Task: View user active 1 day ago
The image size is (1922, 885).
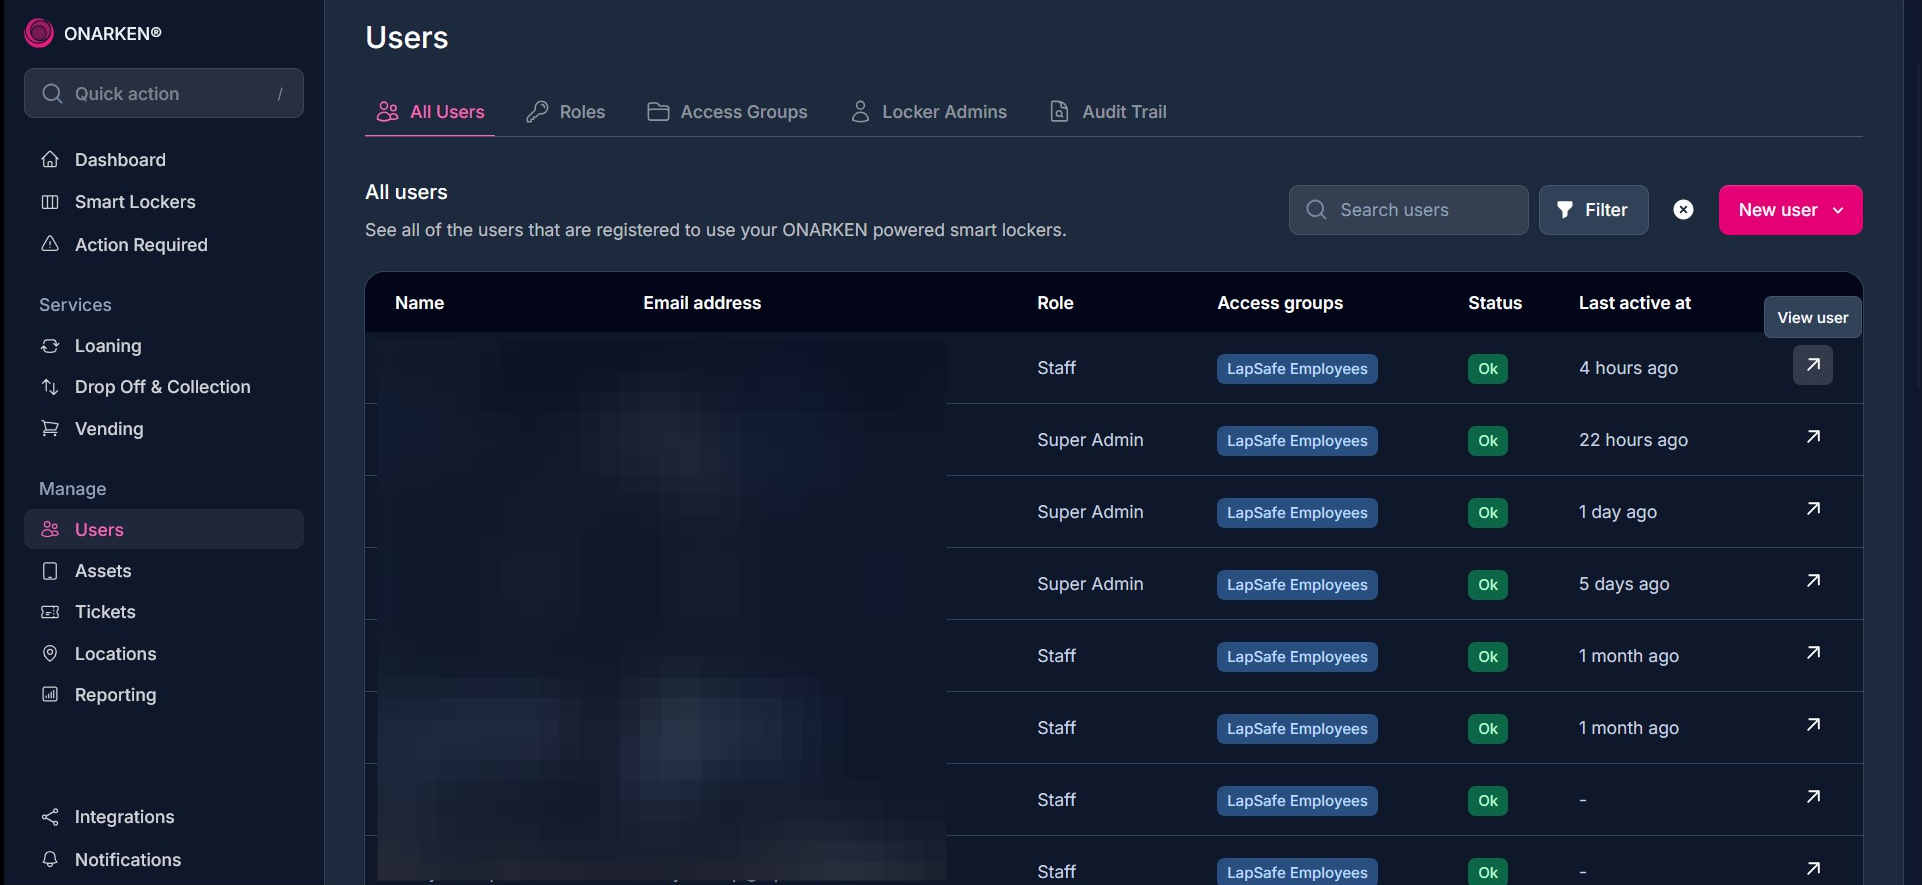Action: click(x=1813, y=509)
